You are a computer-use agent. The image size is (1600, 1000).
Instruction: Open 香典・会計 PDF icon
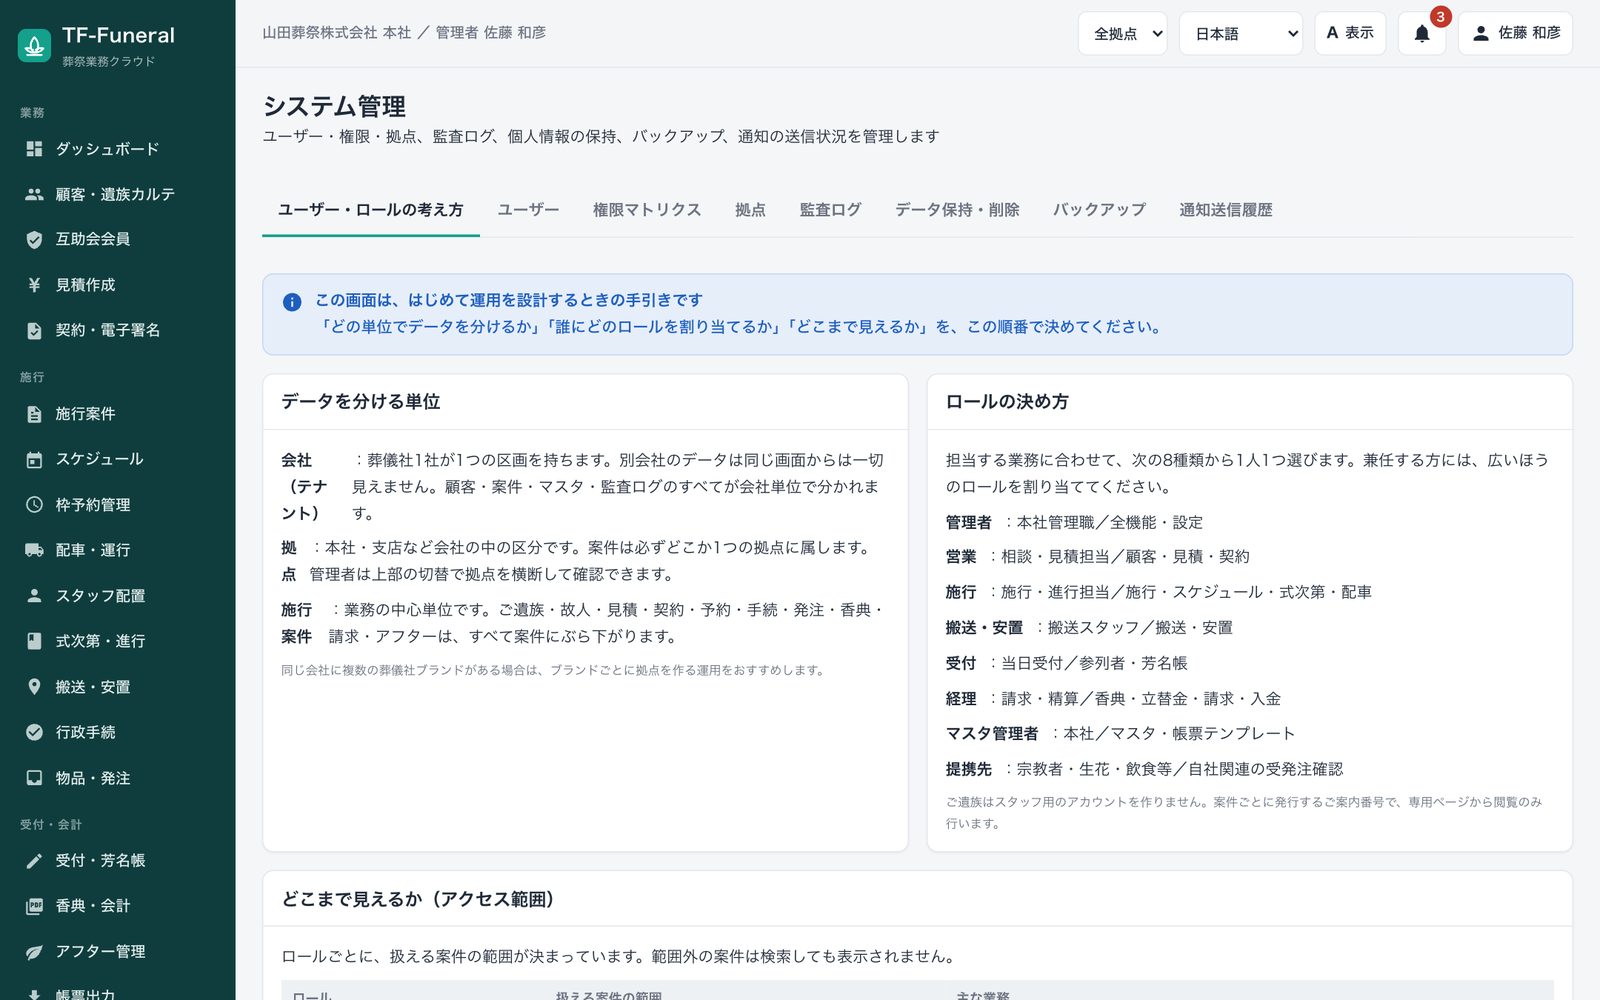coord(34,906)
